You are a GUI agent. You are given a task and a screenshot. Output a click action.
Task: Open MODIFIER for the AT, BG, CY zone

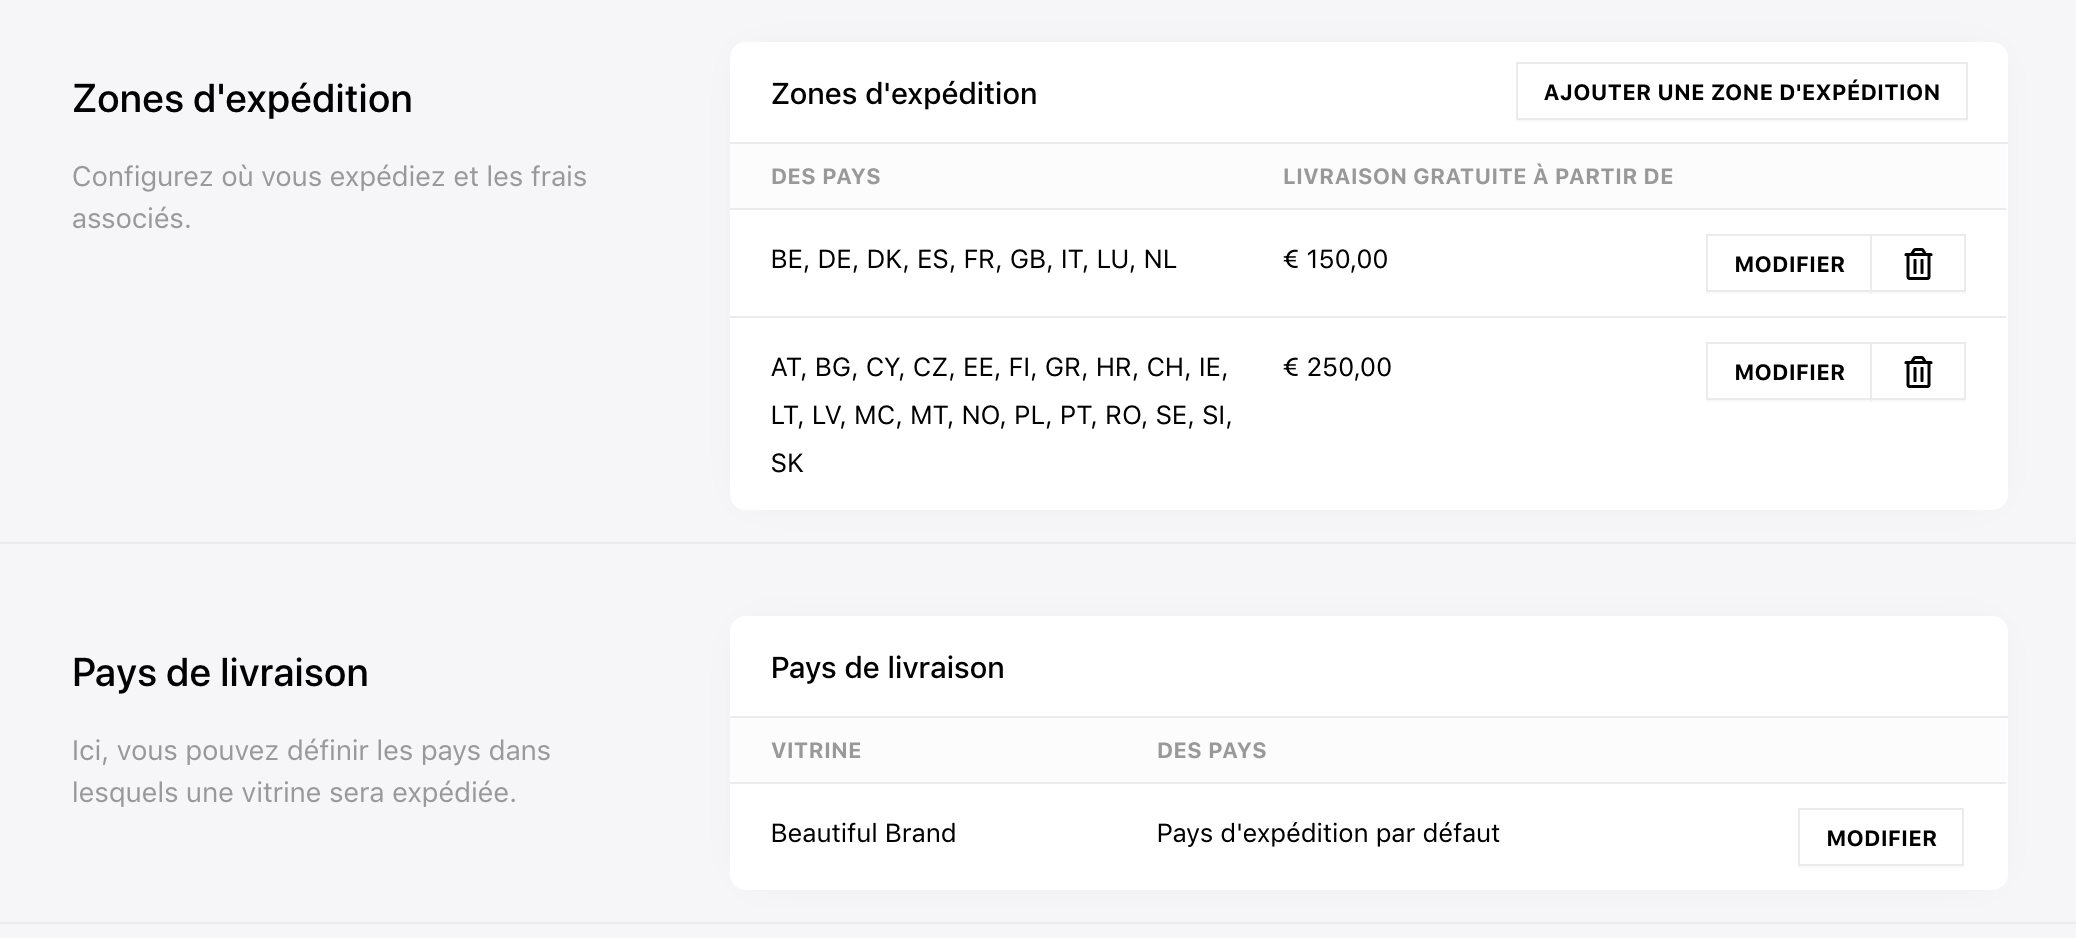click(1789, 372)
